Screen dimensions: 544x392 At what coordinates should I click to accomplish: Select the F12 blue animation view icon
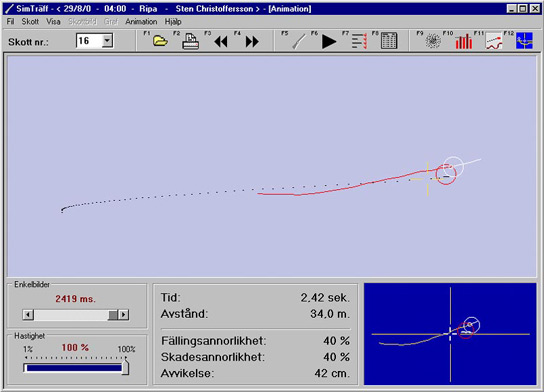[x=524, y=41]
